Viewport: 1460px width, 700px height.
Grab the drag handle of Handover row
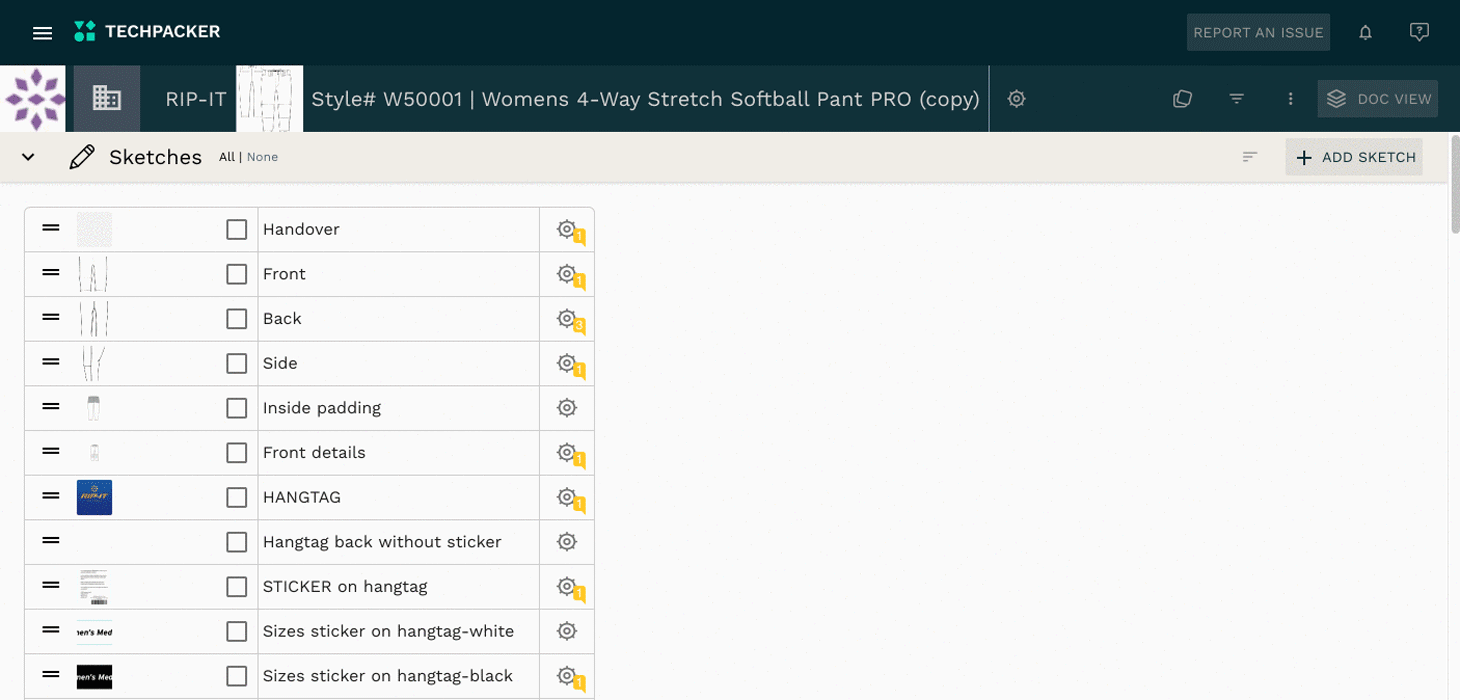[51, 228]
